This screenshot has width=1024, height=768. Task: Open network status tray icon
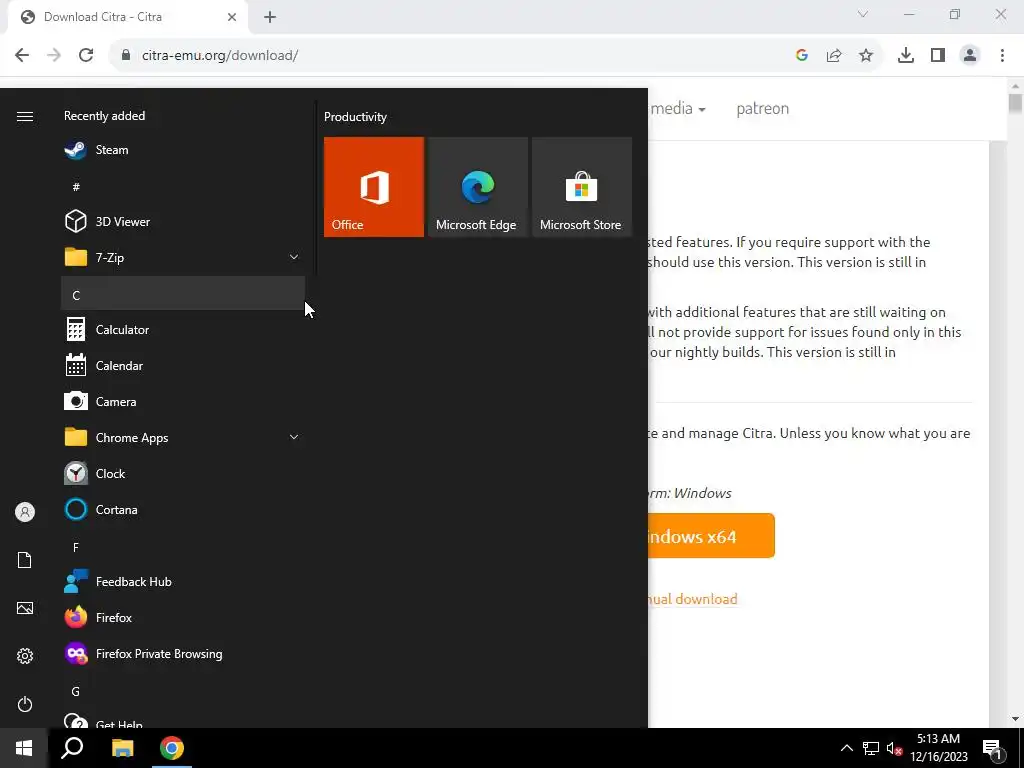tap(871, 748)
